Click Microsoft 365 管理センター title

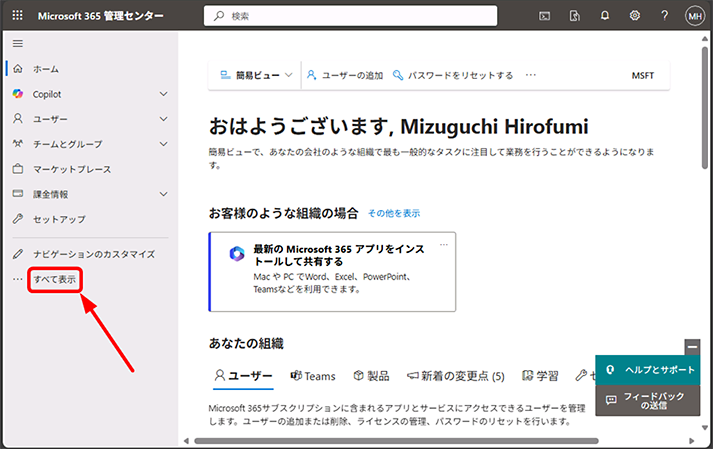pyautogui.click(x=100, y=16)
